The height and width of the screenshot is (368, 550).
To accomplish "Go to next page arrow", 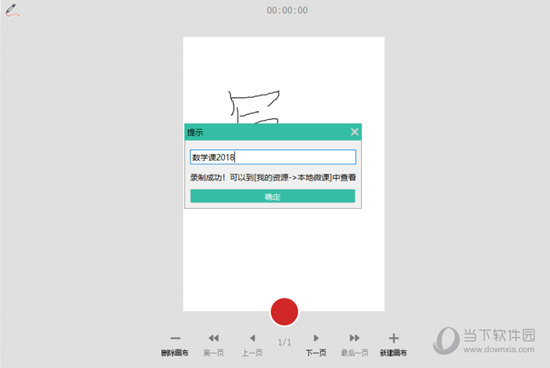I will pos(316,338).
